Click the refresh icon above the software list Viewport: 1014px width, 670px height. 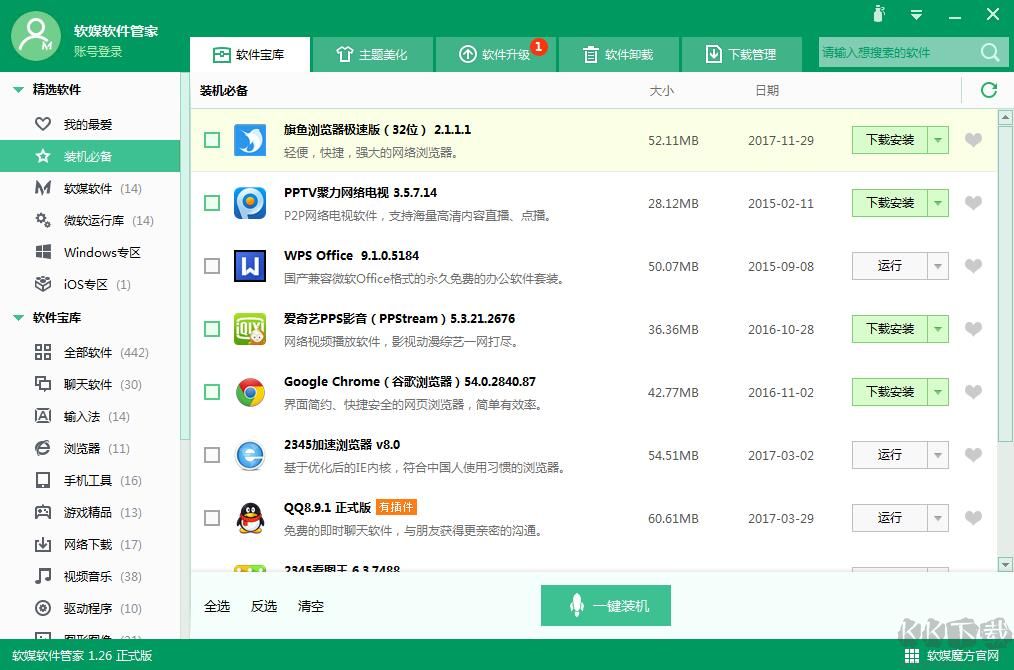click(x=989, y=90)
